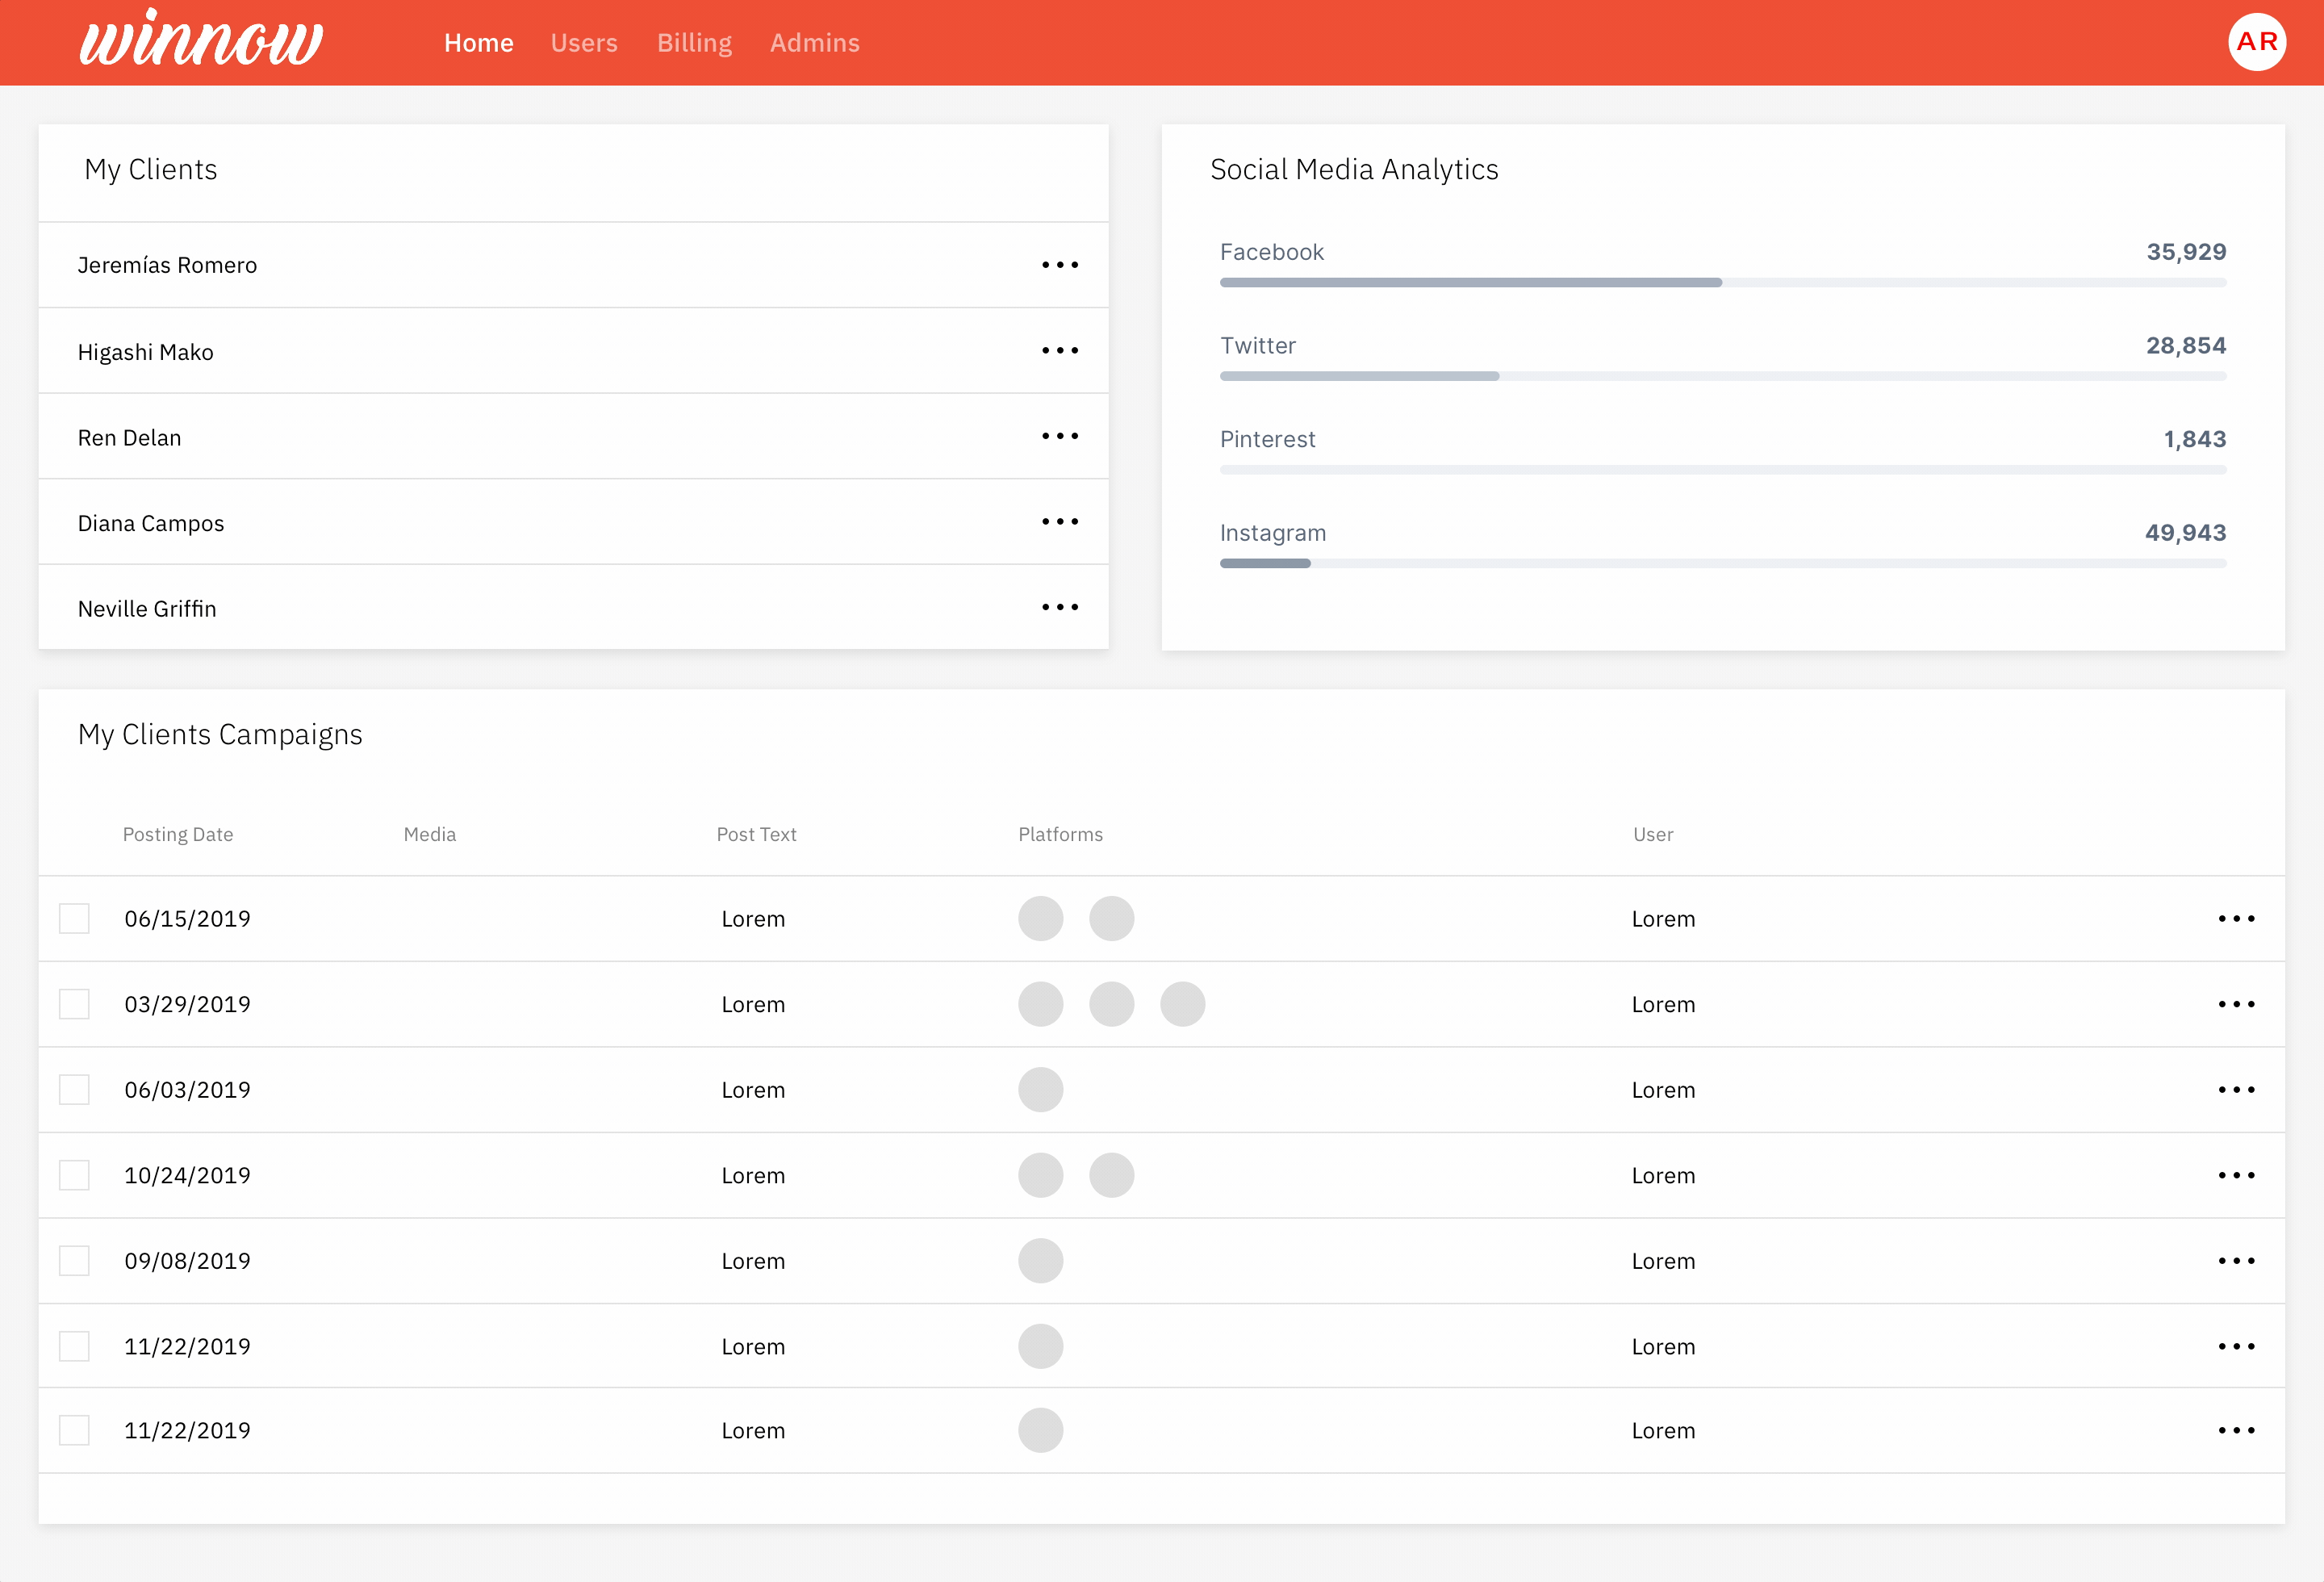Open more actions for Diana Campos

[1059, 522]
